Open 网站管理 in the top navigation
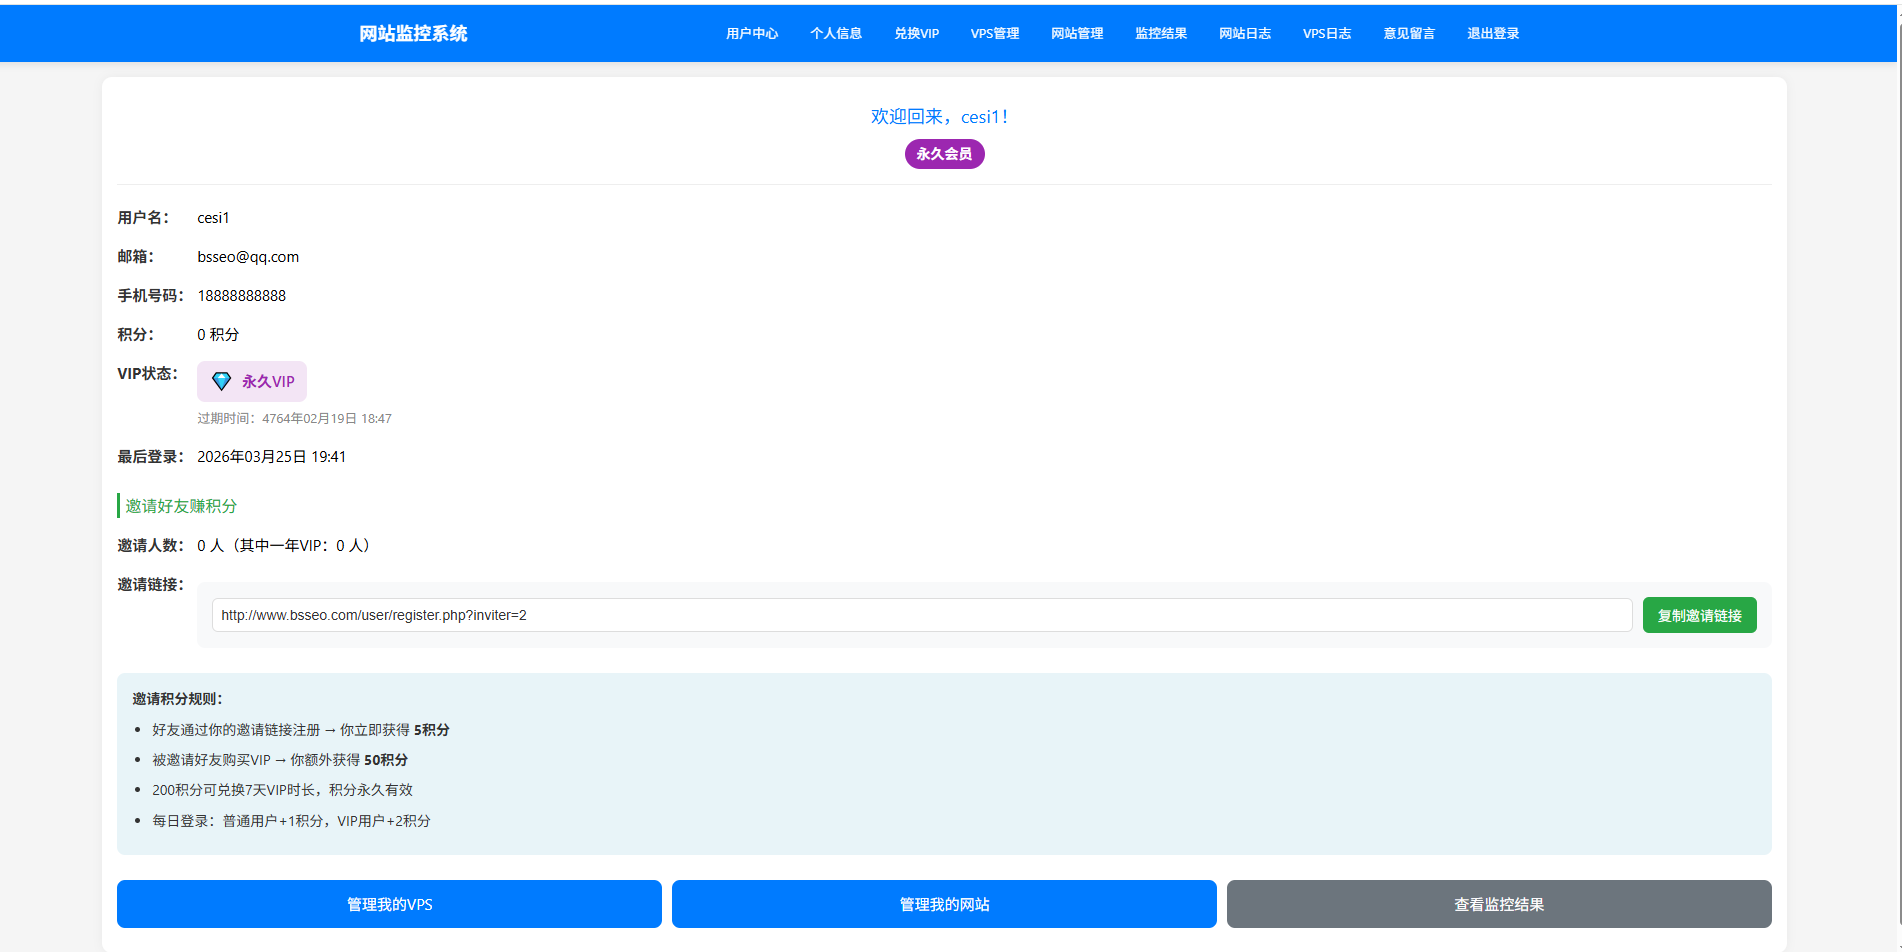Viewport: 1902px width, 952px height. (1076, 33)
